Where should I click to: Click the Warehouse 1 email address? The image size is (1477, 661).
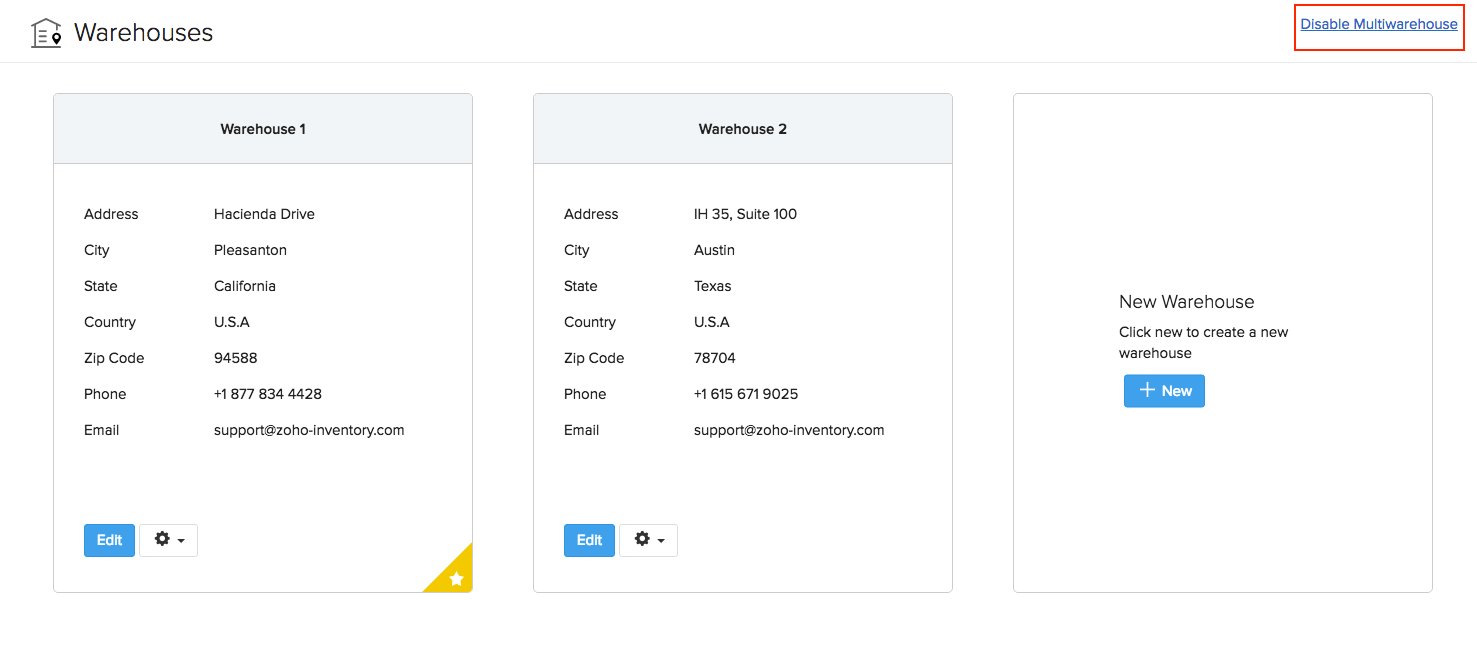309,430
